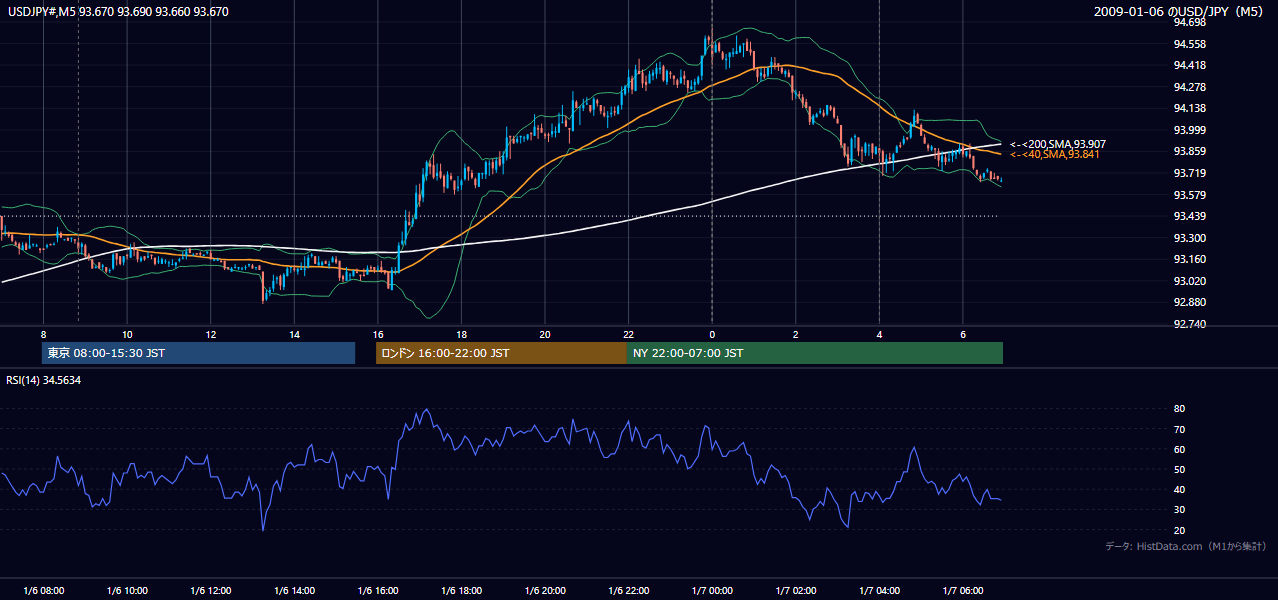Click price axis value 93.020

click(x=1189, y=281)
